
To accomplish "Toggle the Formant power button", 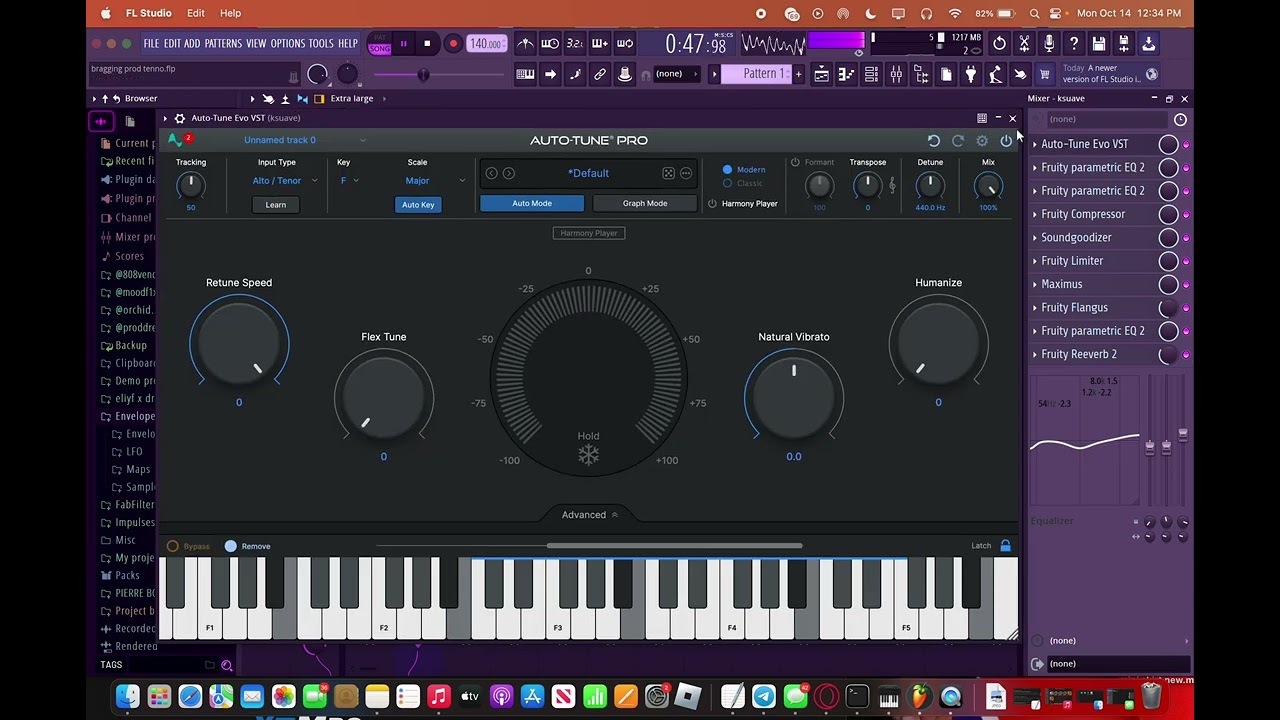I will (x=795, y=162).
